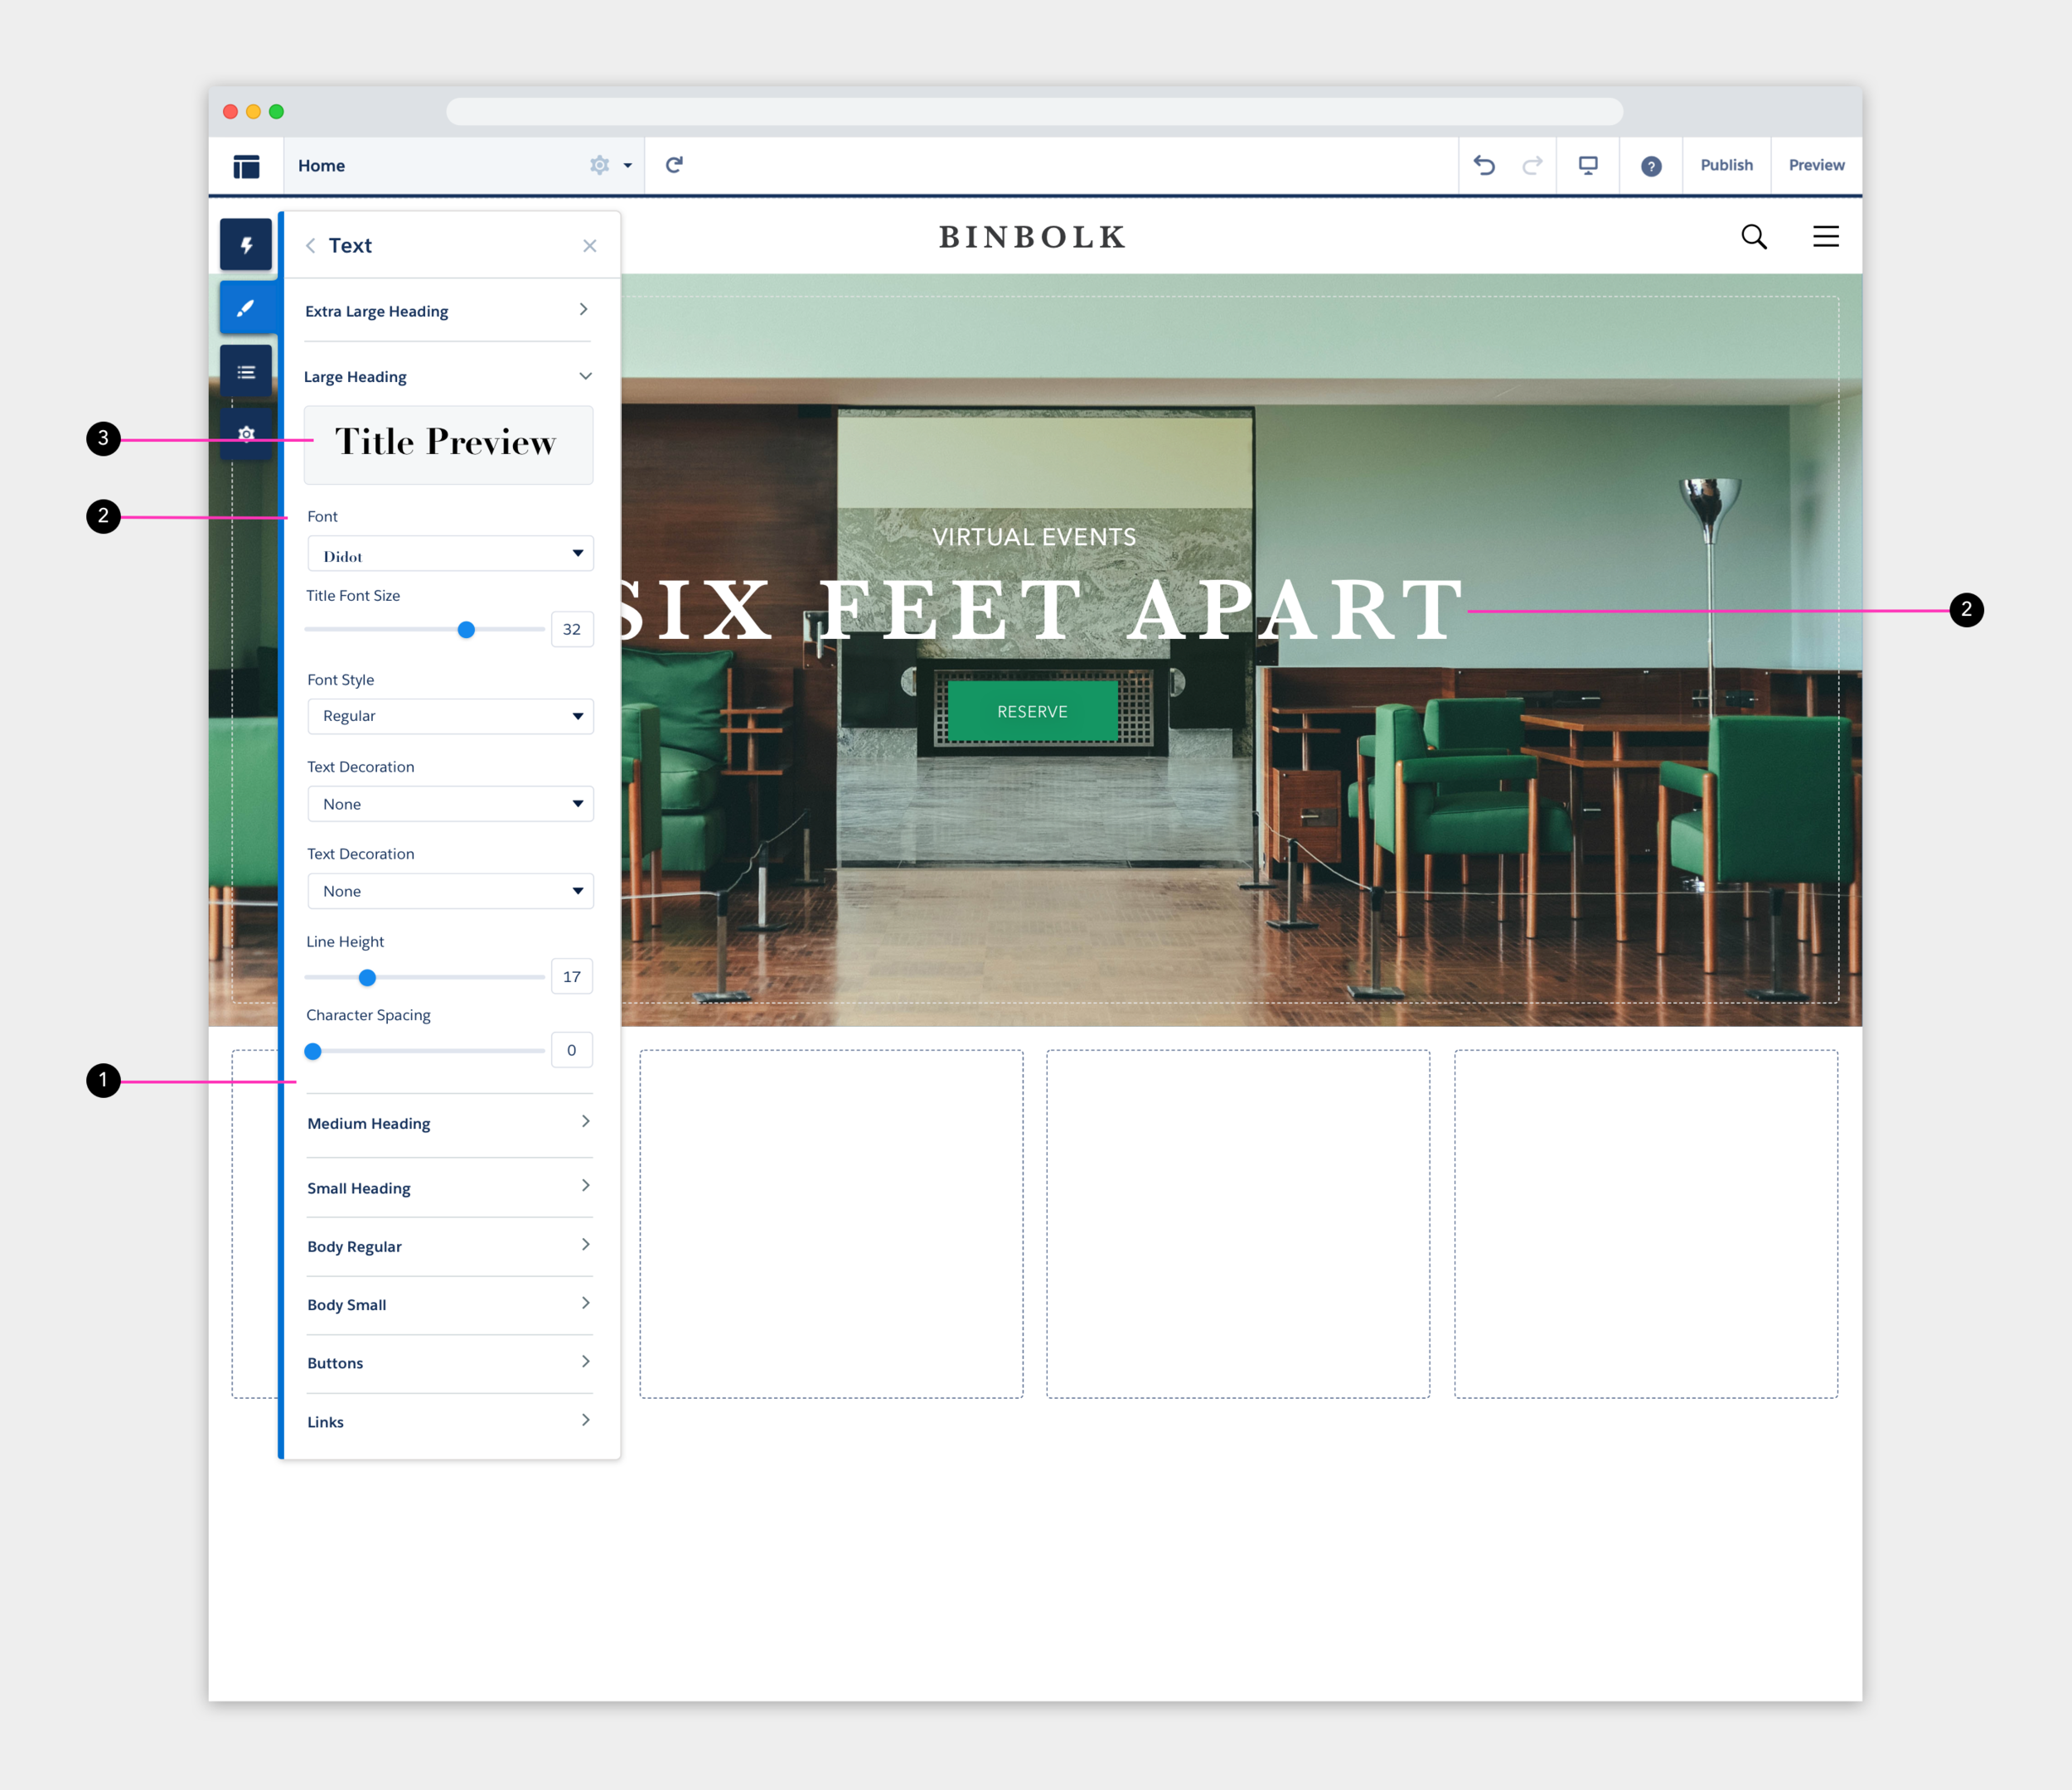2072x1790 pixels.
Task: Click the Publish button
Action: [1726, 165]
